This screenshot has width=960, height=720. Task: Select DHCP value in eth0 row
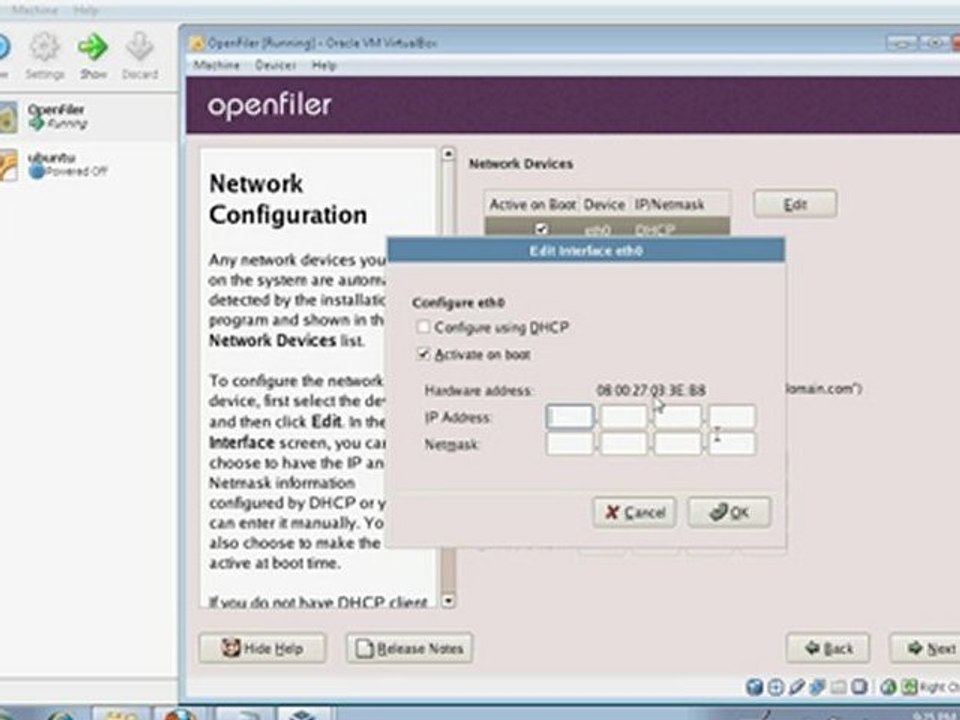tap(655, 230)
